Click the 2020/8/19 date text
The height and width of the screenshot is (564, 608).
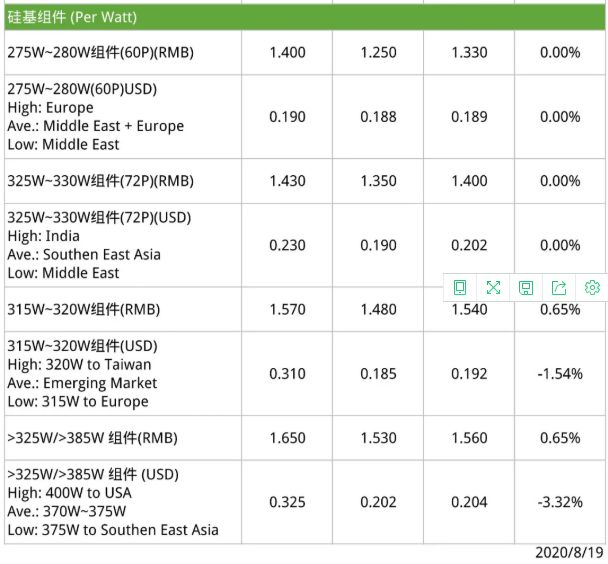569,552
